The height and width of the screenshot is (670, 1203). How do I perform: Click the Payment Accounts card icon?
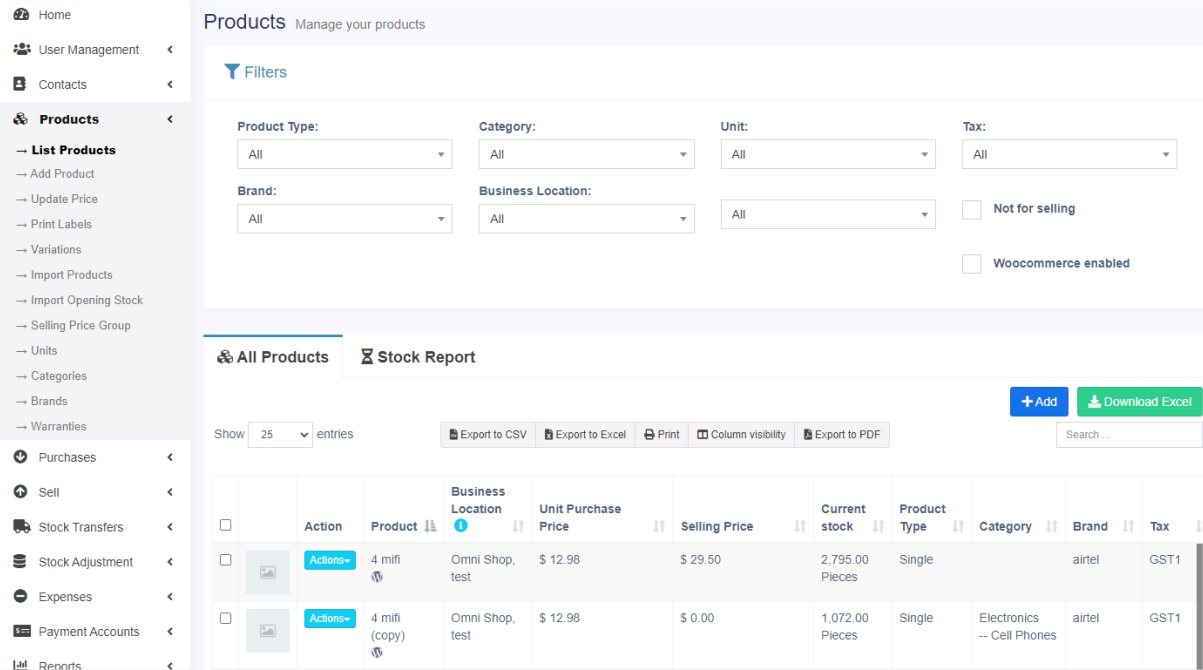click(x=21, y=632)
